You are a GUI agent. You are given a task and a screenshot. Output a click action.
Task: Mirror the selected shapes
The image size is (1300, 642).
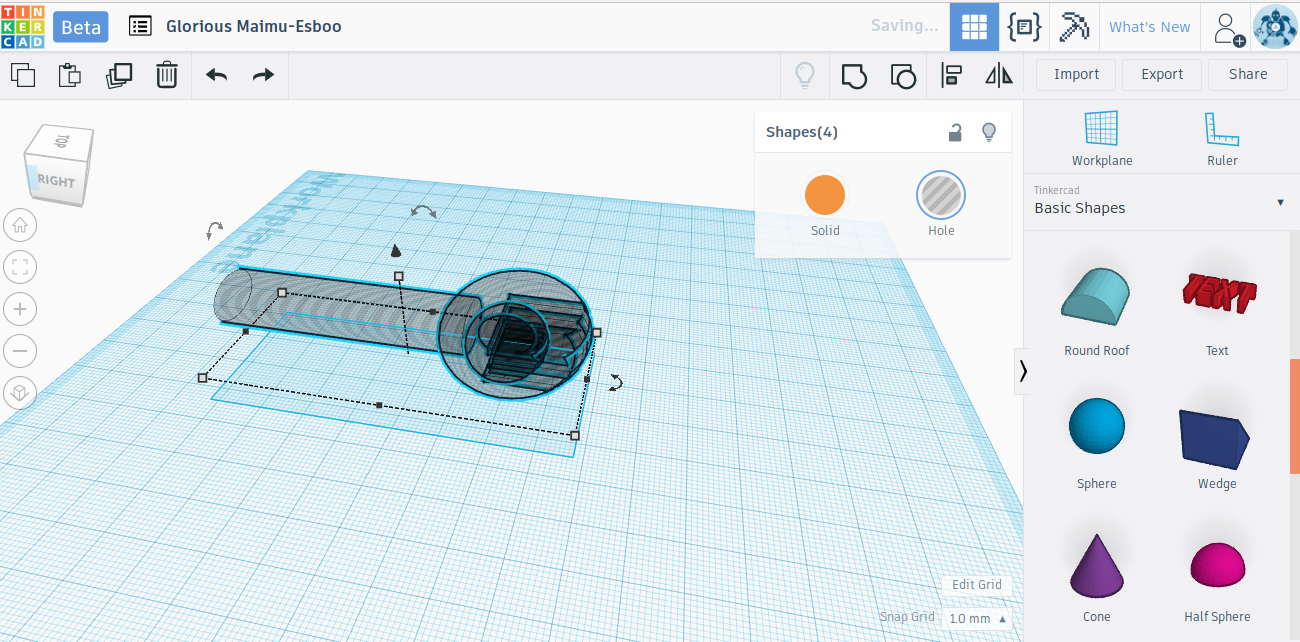(999, 75)
